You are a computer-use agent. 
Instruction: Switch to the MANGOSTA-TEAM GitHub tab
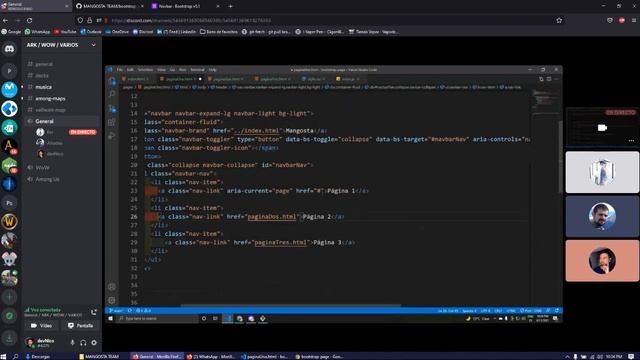[x=109, y=6]
